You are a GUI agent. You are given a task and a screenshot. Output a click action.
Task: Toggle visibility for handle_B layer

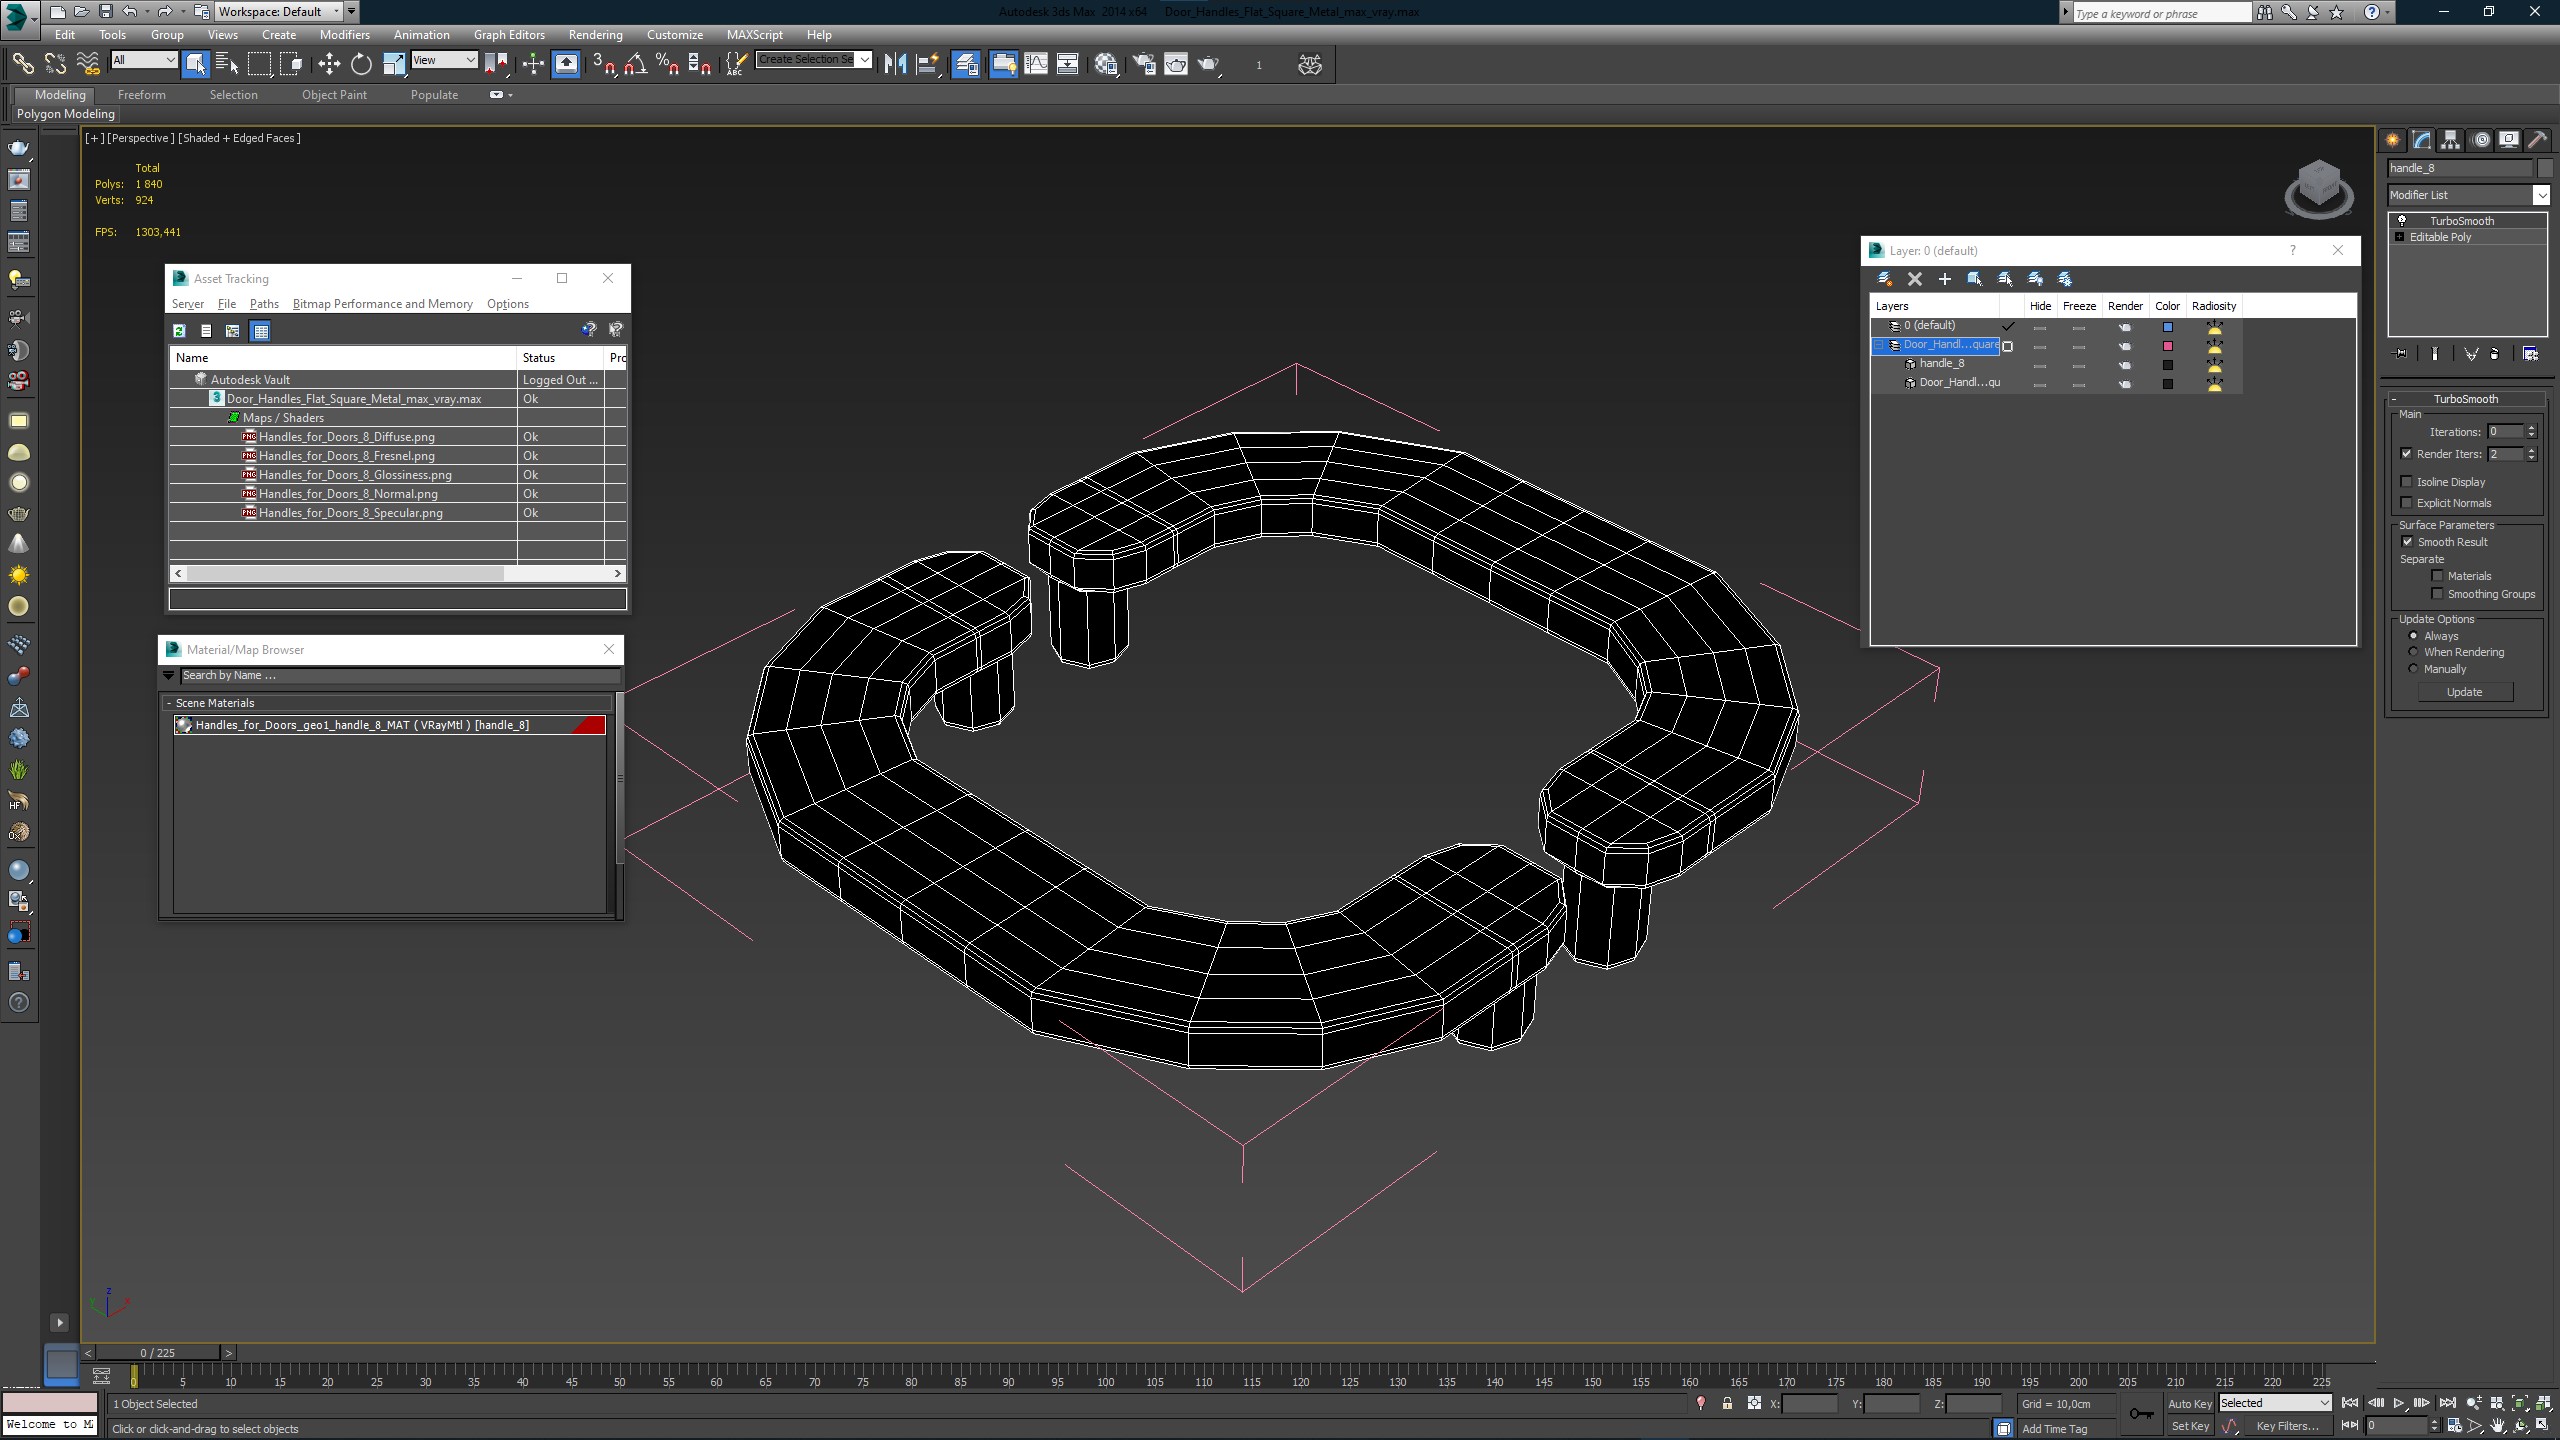(x=2040, y=364)
